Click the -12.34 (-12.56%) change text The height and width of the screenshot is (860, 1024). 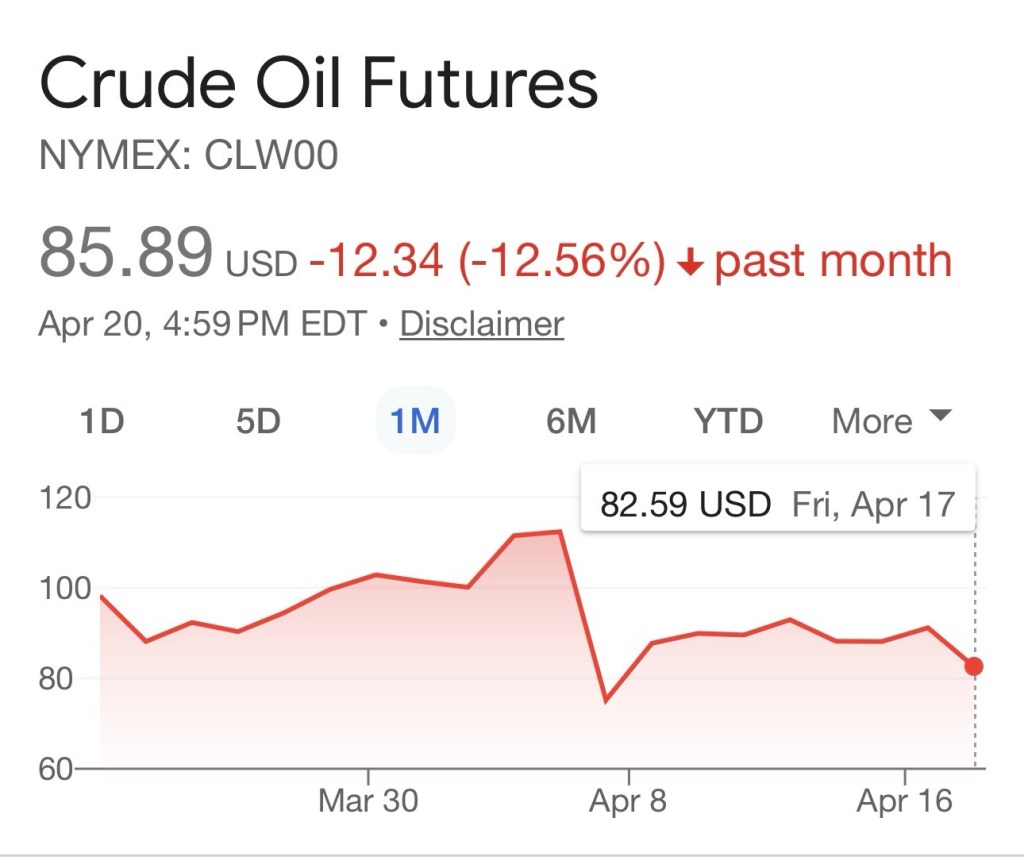coord(487,261)
